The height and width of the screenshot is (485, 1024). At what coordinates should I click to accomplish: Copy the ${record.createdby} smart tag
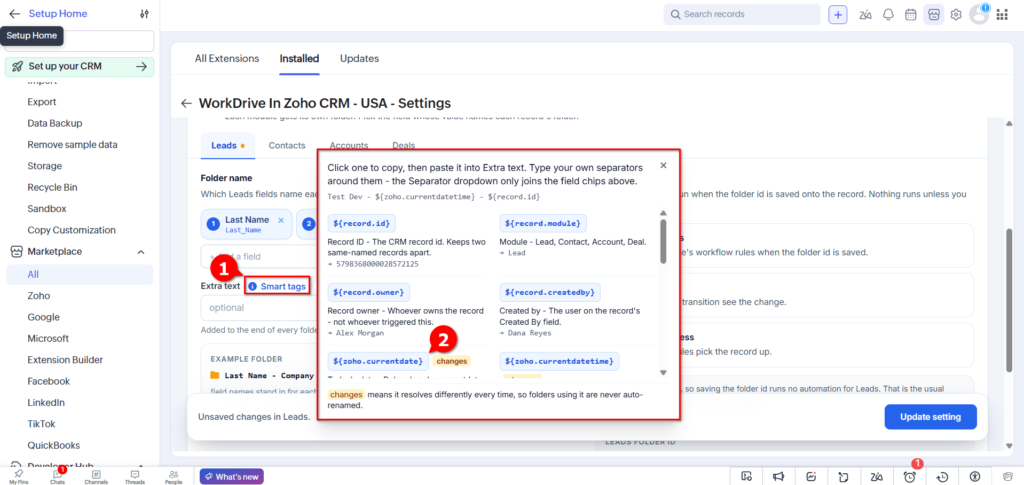pyautogui.click(x=550, y=291)
